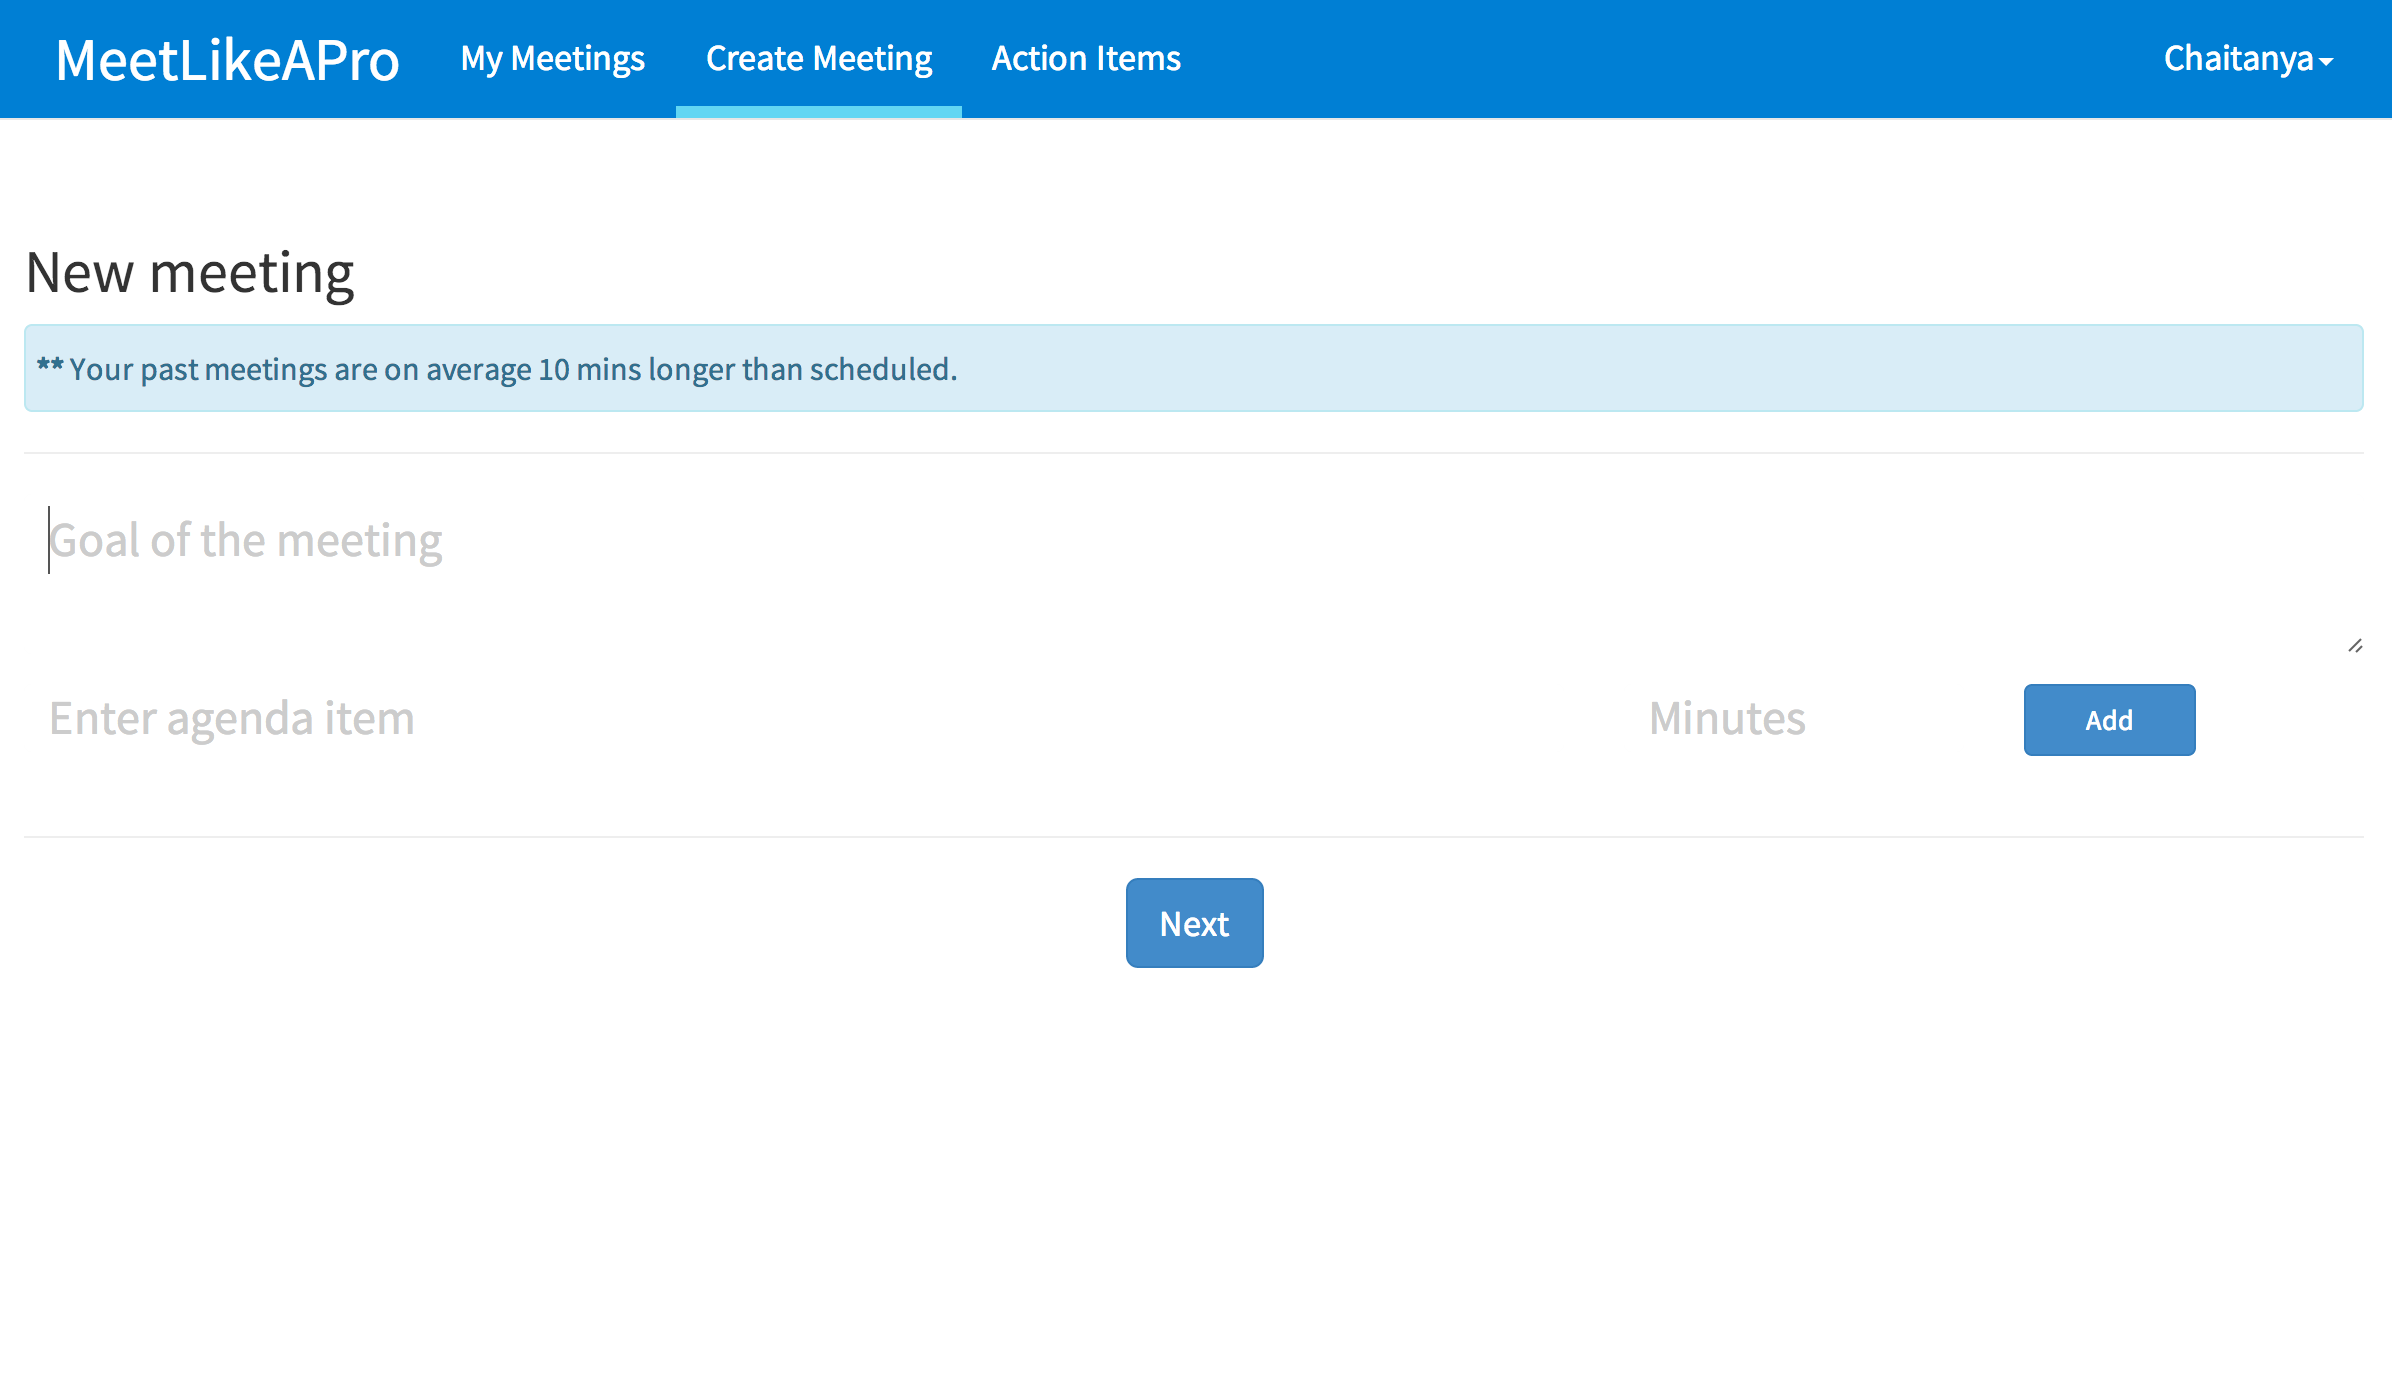Click the MeetLikeAPro brand logo
2392x1388 pixels.
227,60
